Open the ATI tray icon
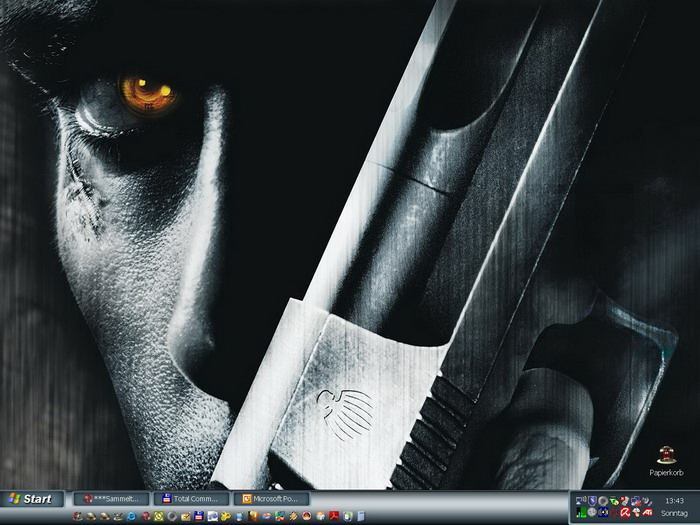The height and width of the screenshot is (525, 700). [x=647, y=512]
